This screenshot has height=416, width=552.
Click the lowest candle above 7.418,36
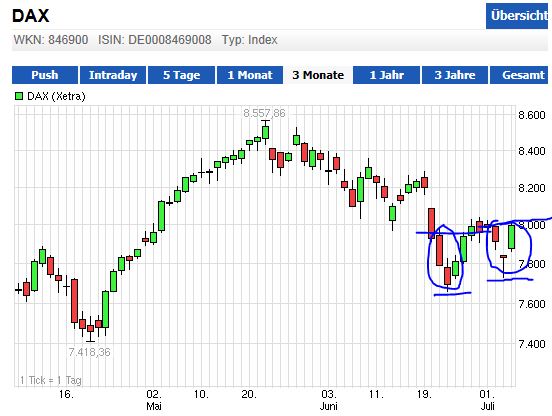pos(90,328)
